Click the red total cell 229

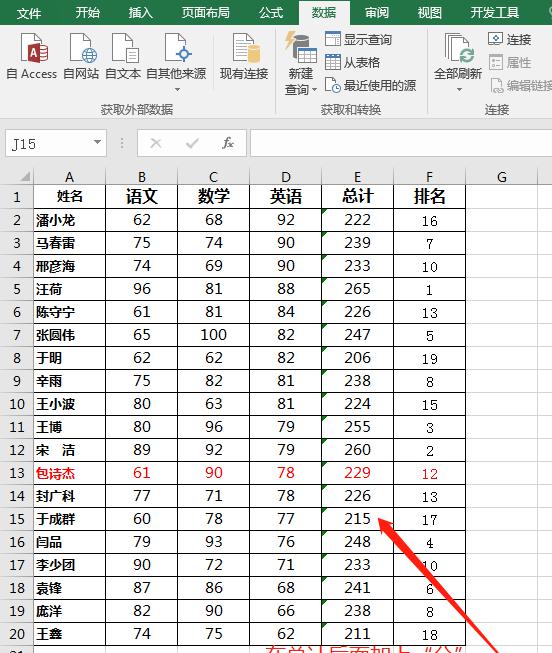click(357, 473)
